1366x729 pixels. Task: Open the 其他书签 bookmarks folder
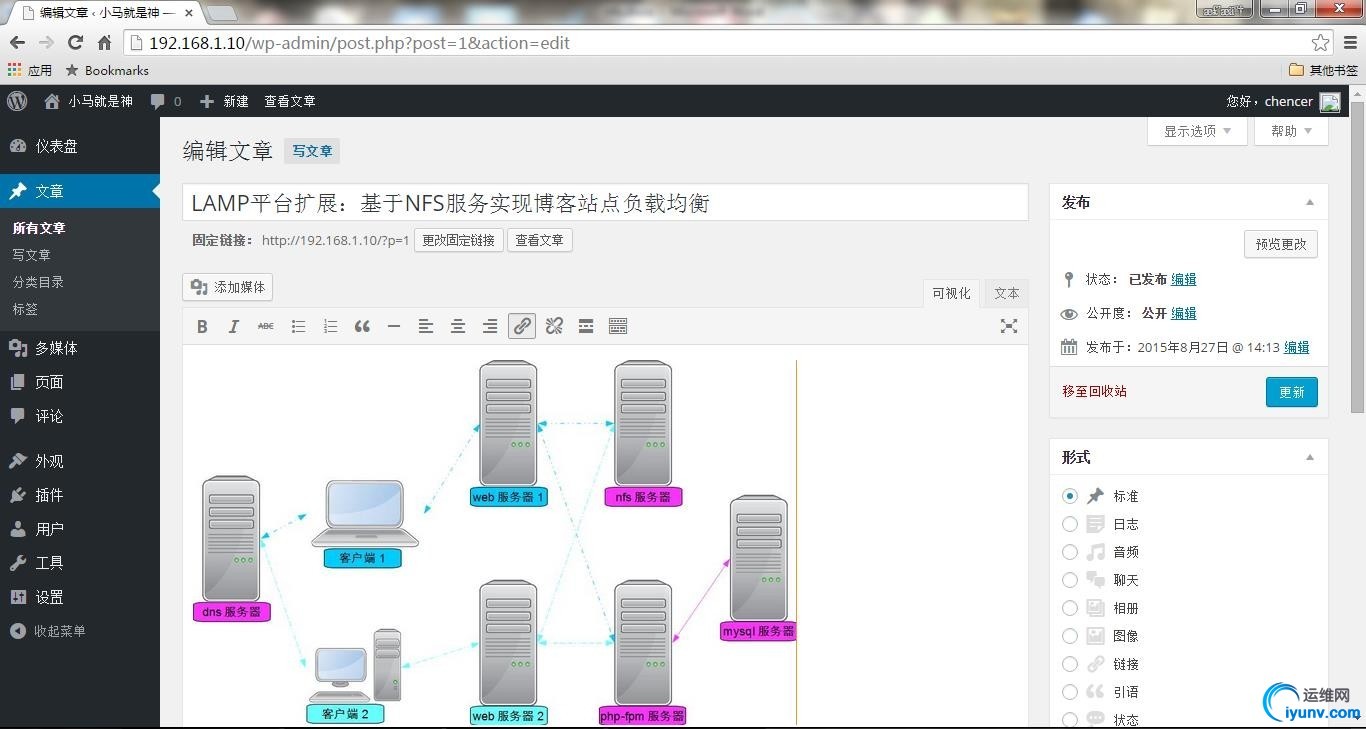point(1324,70)
